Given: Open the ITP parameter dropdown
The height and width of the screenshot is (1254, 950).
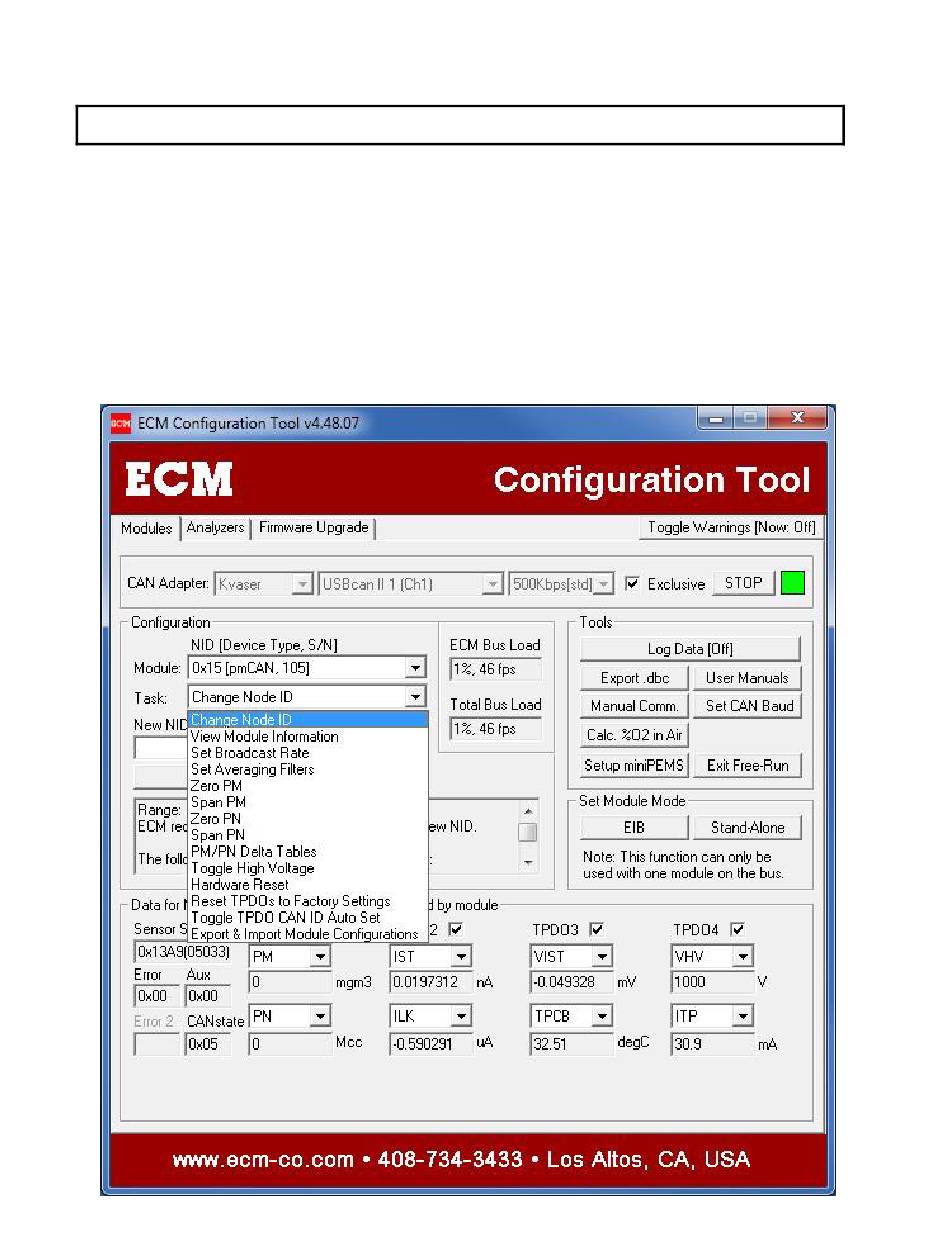Looking at the screenshot, I should click(x=743, y=1017).
